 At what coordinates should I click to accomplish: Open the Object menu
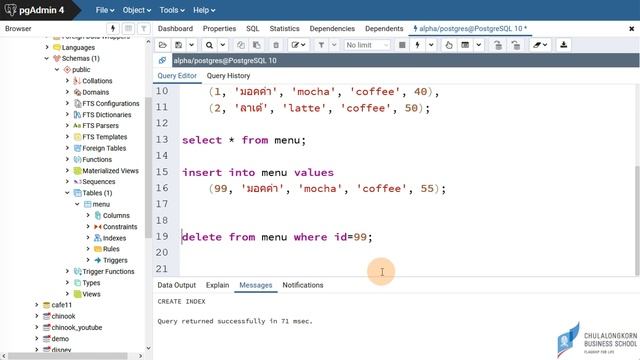tap(137, 10)
